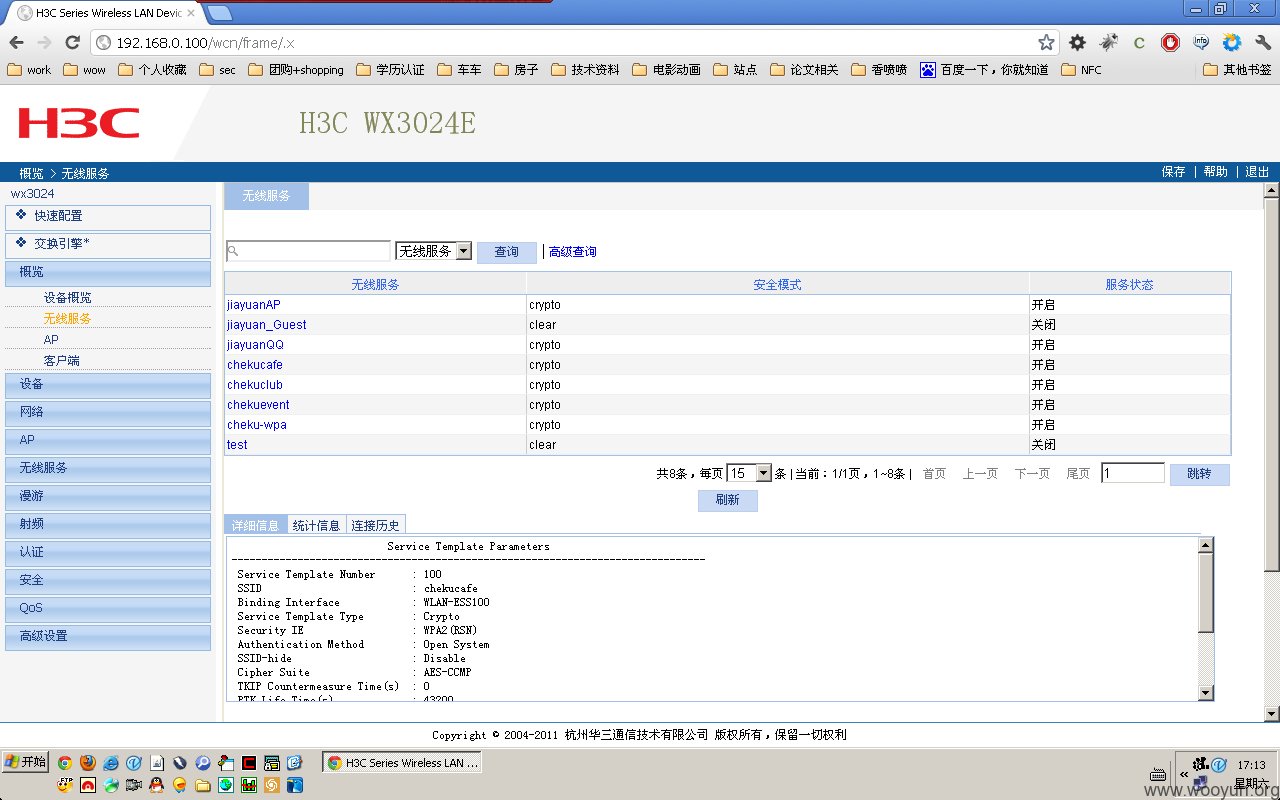Image resolution: width=1280 pixels, height=800 pixels.
Task: Click 保存 in the top bar
Action: pos(1174,172)
